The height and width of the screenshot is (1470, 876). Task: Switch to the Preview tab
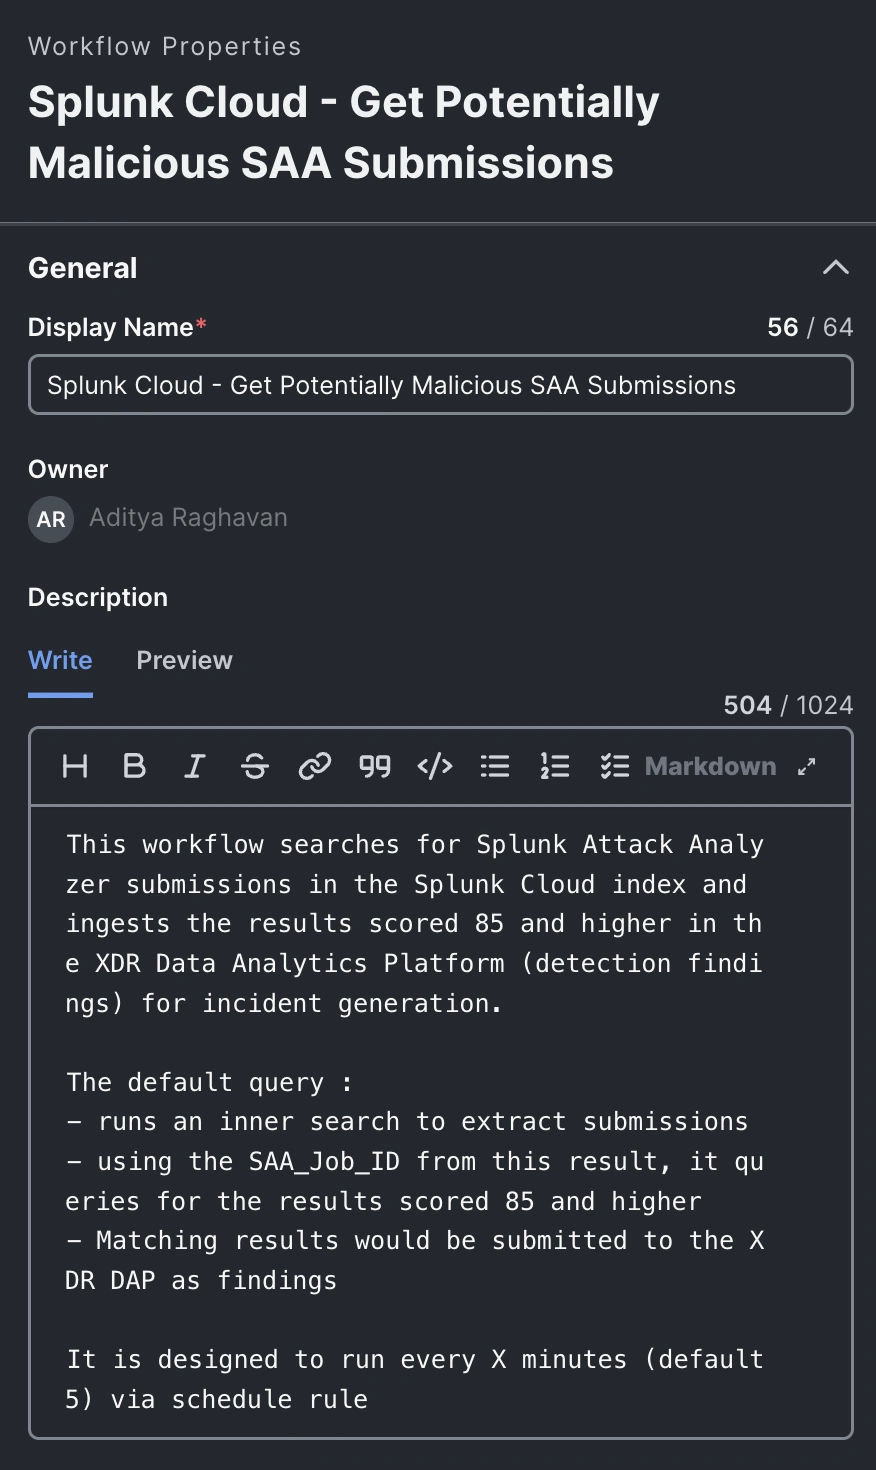(185, 660)
